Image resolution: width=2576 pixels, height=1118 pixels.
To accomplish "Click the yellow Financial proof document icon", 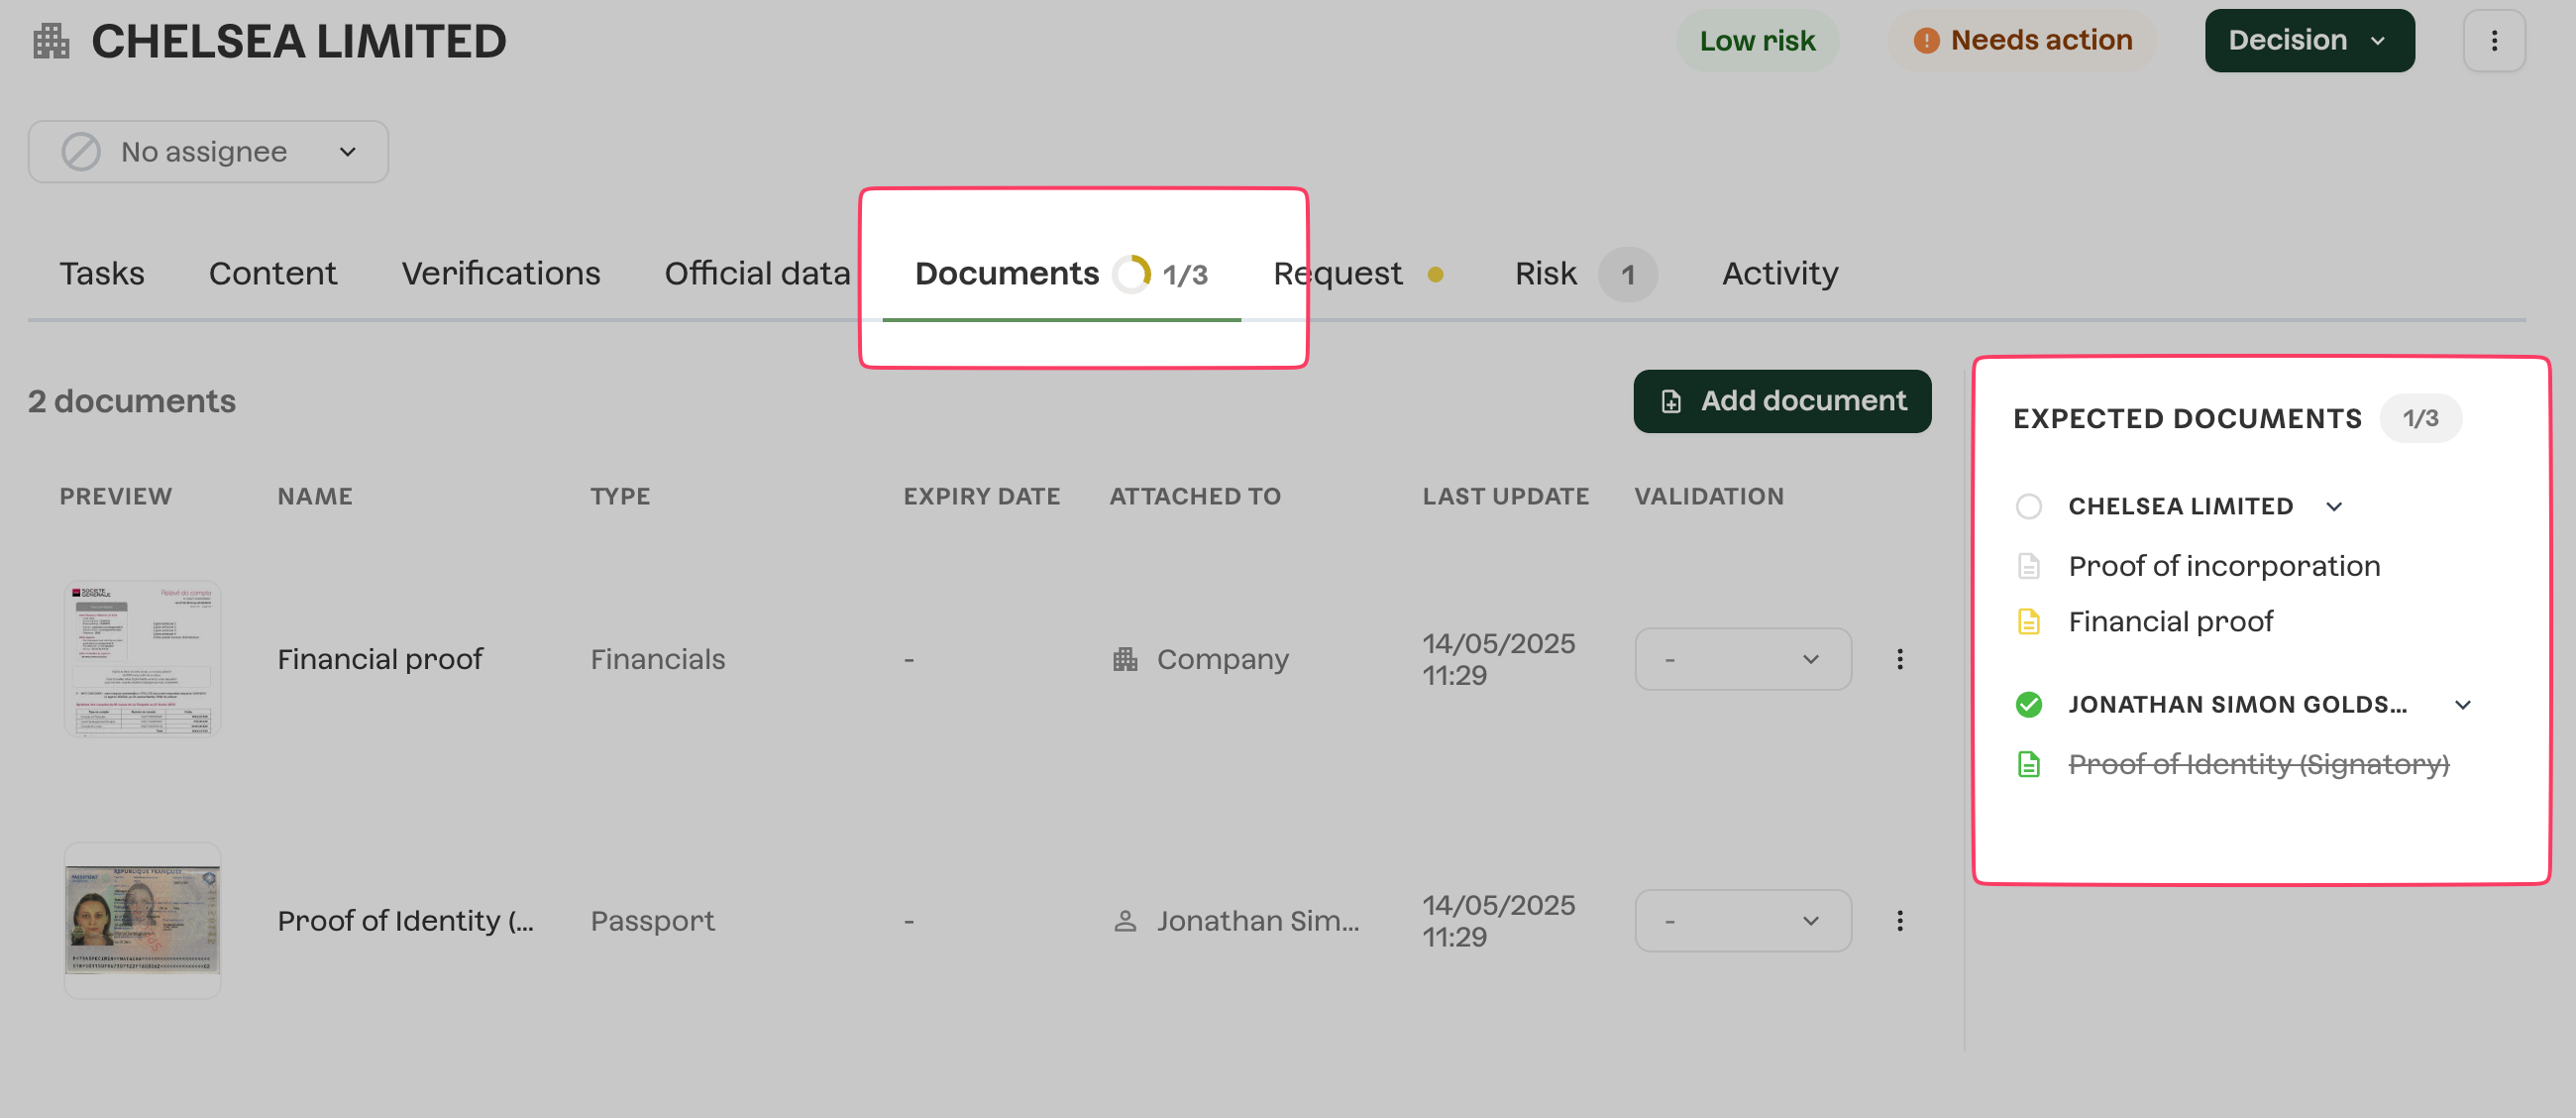I will (x=2028, y=622).
